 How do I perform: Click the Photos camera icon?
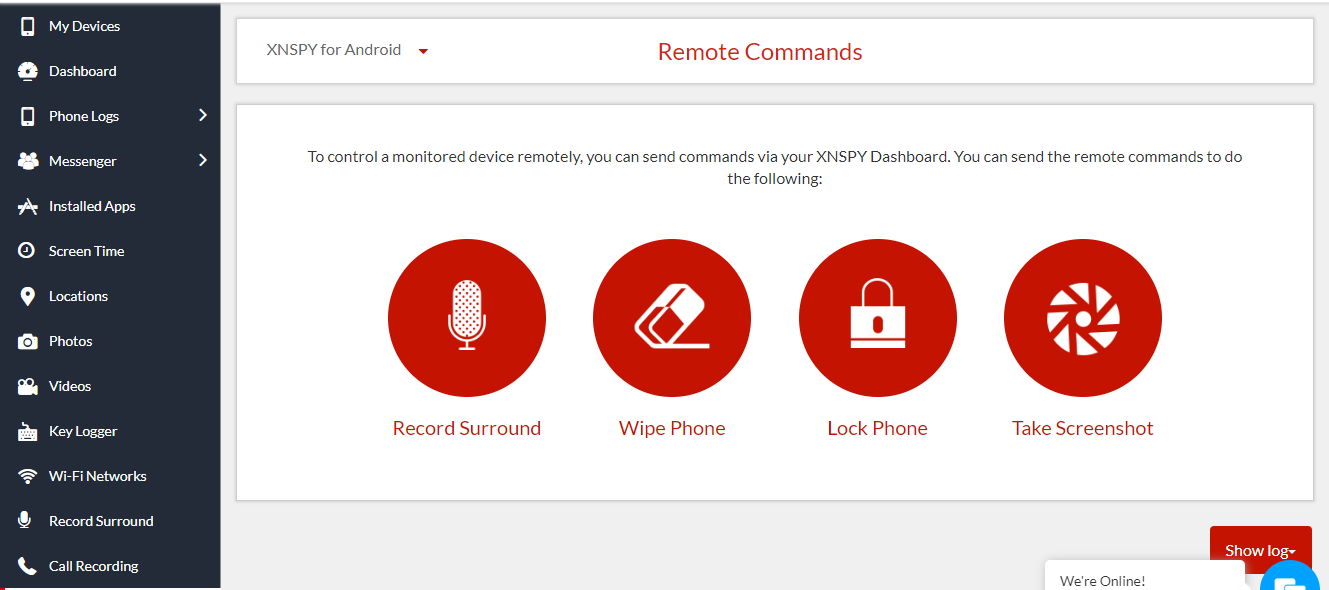28,341
